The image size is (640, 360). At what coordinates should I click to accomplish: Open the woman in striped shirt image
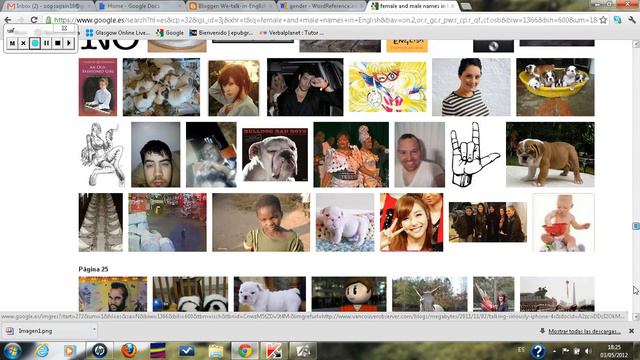pyautogui.click(x=471, y=87)
